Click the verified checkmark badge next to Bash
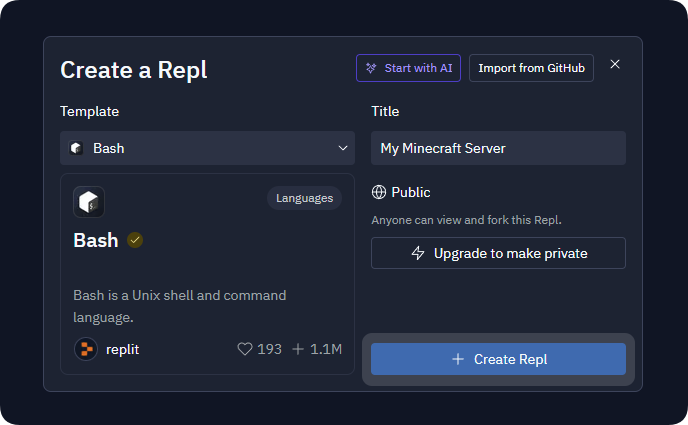The height and width of the screenshot is (425, 688). (x=135, y=240)
